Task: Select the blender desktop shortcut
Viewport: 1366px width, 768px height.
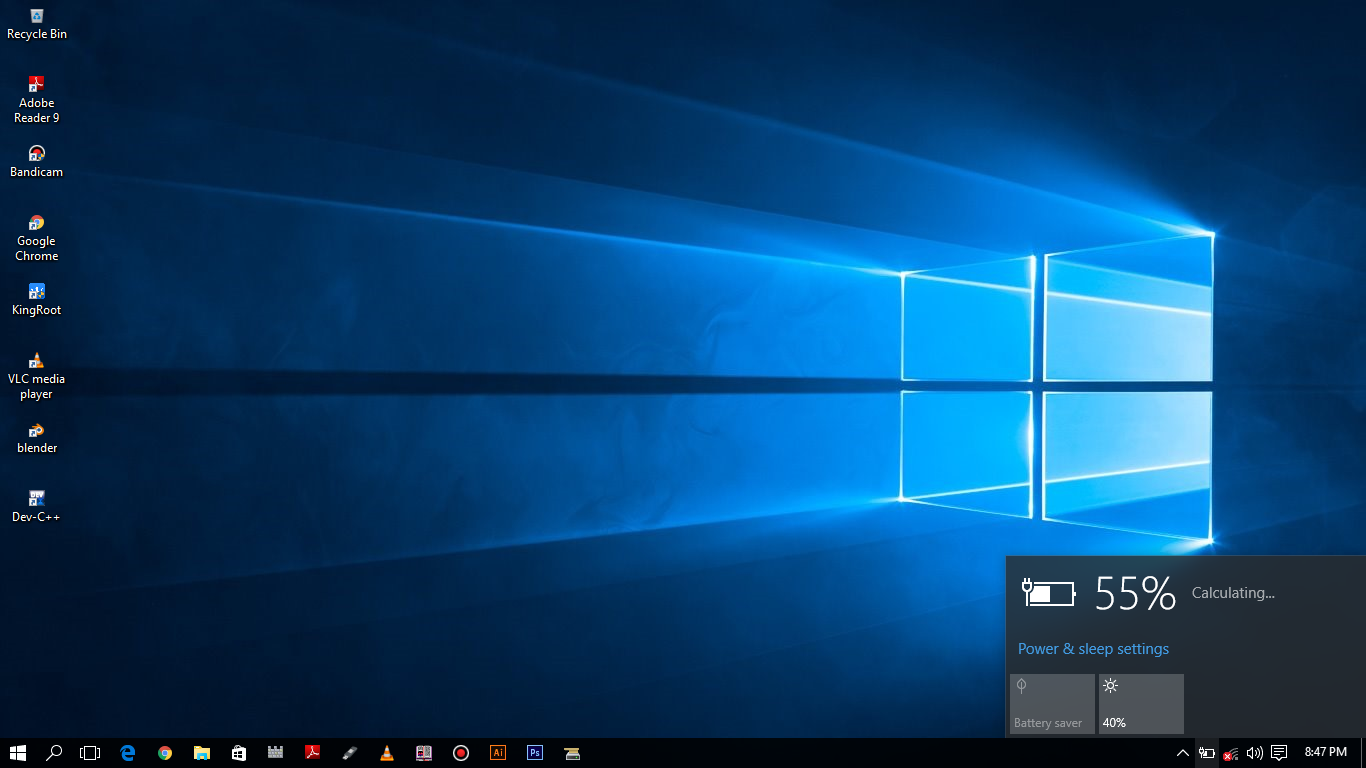Action: pos(37,438)
